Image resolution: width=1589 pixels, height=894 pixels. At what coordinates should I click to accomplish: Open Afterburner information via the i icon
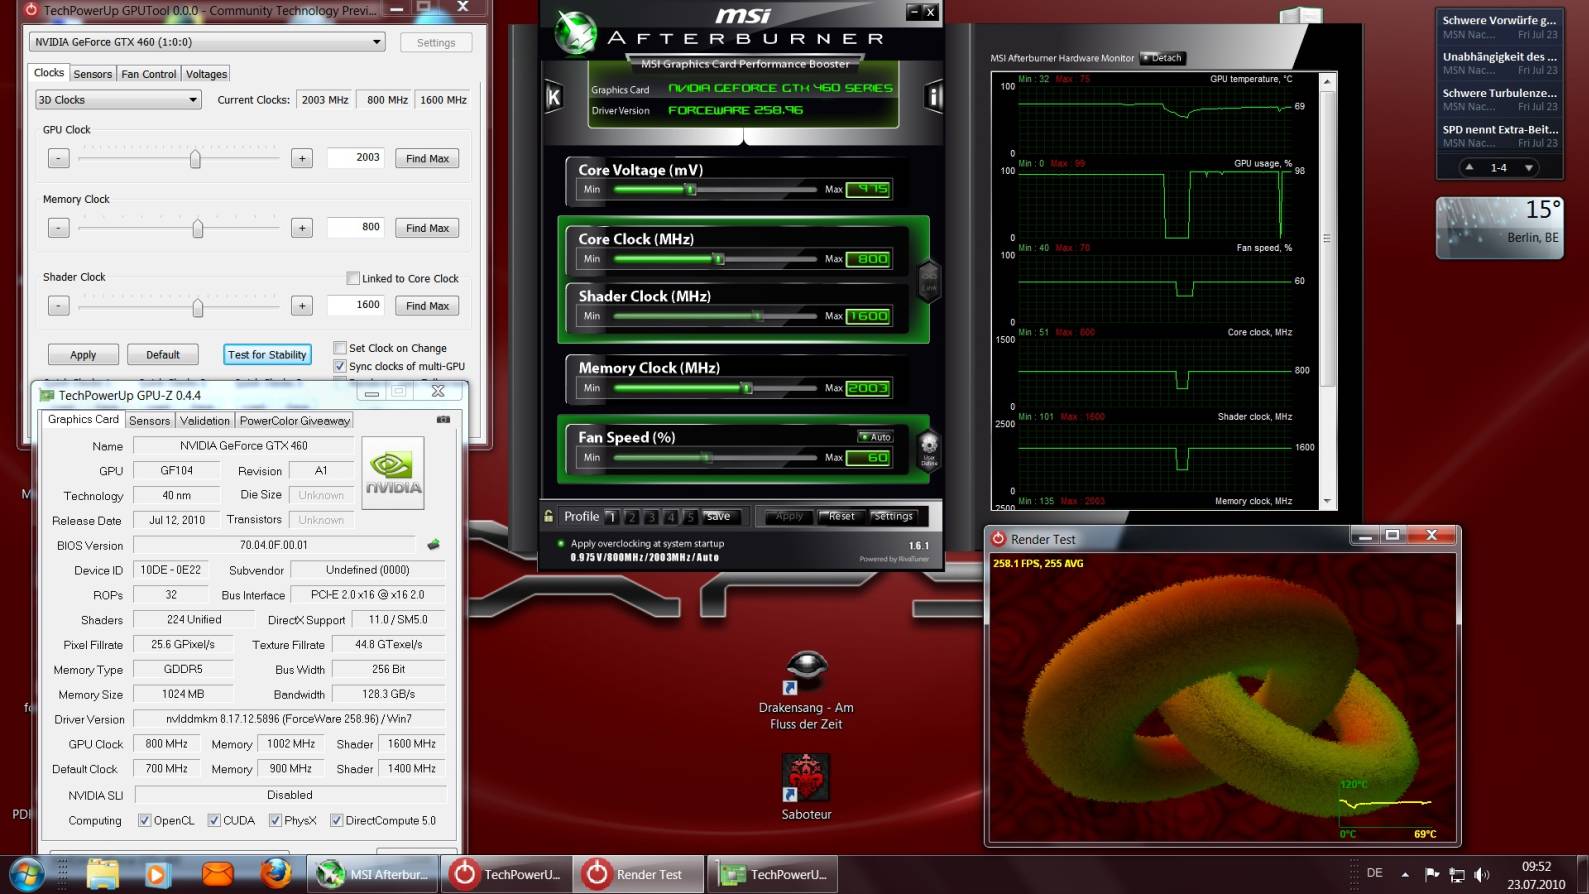tap(933, 97)
